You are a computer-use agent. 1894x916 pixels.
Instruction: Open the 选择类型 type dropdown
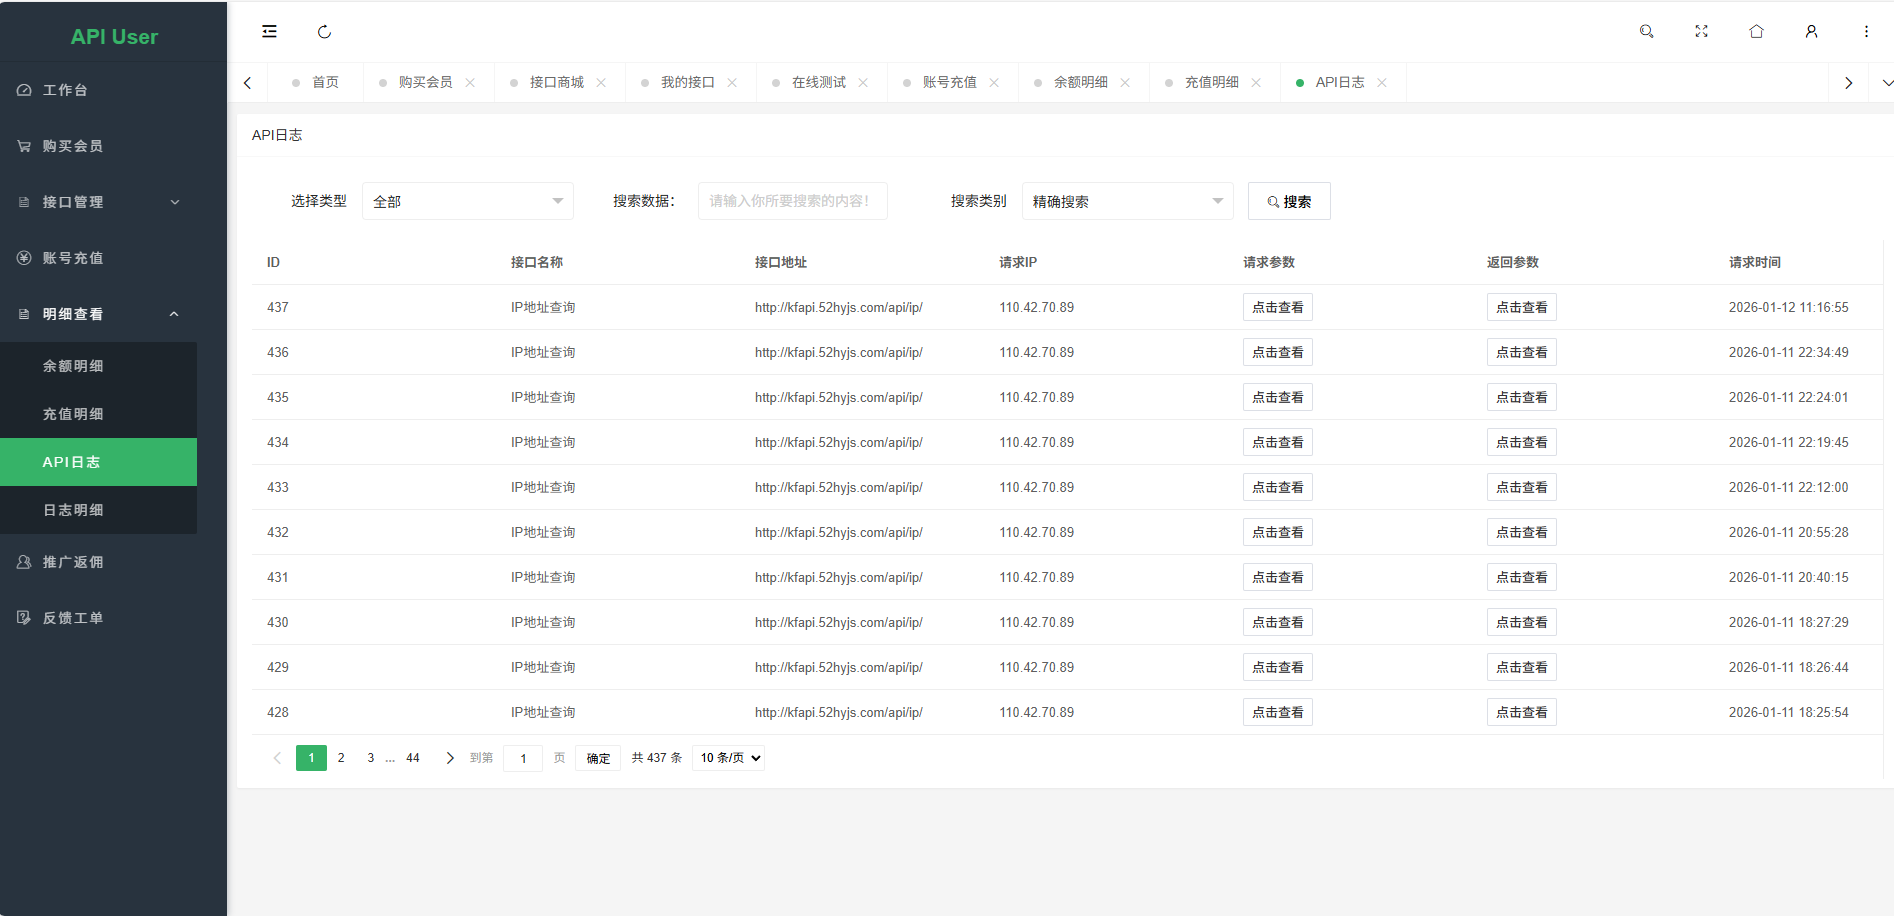pos(467,201)
